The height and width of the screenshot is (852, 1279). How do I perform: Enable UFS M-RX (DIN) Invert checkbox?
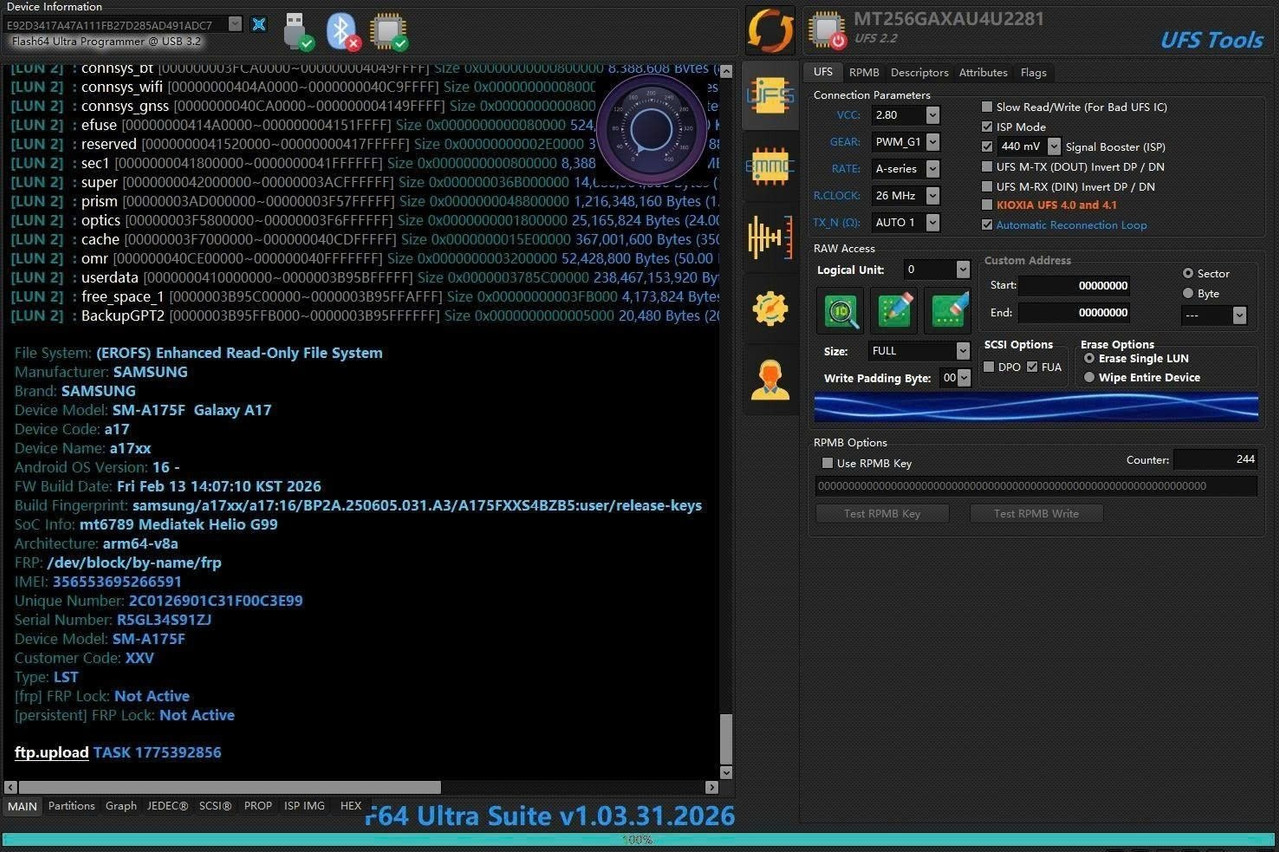[x=987, y=187]
